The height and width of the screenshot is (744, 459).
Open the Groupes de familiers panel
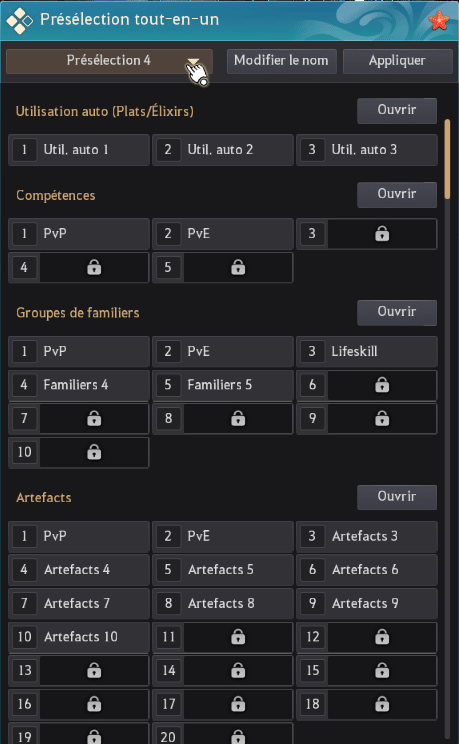point(397,312)
